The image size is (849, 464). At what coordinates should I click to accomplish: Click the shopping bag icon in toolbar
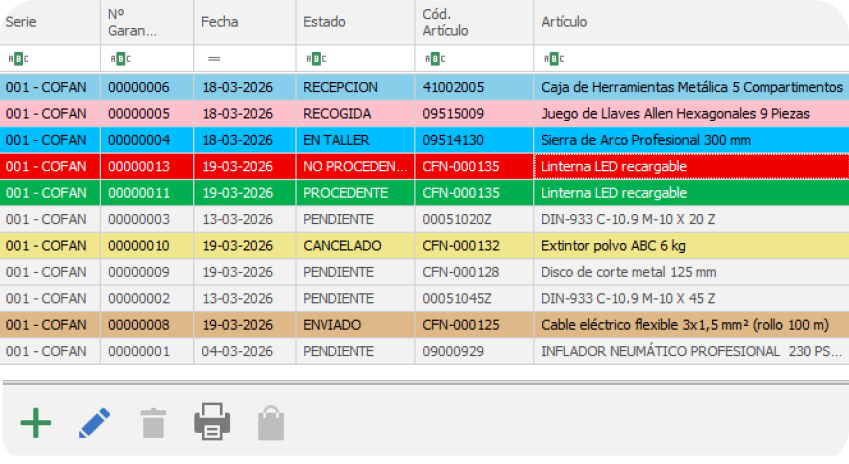pos(271,423)
